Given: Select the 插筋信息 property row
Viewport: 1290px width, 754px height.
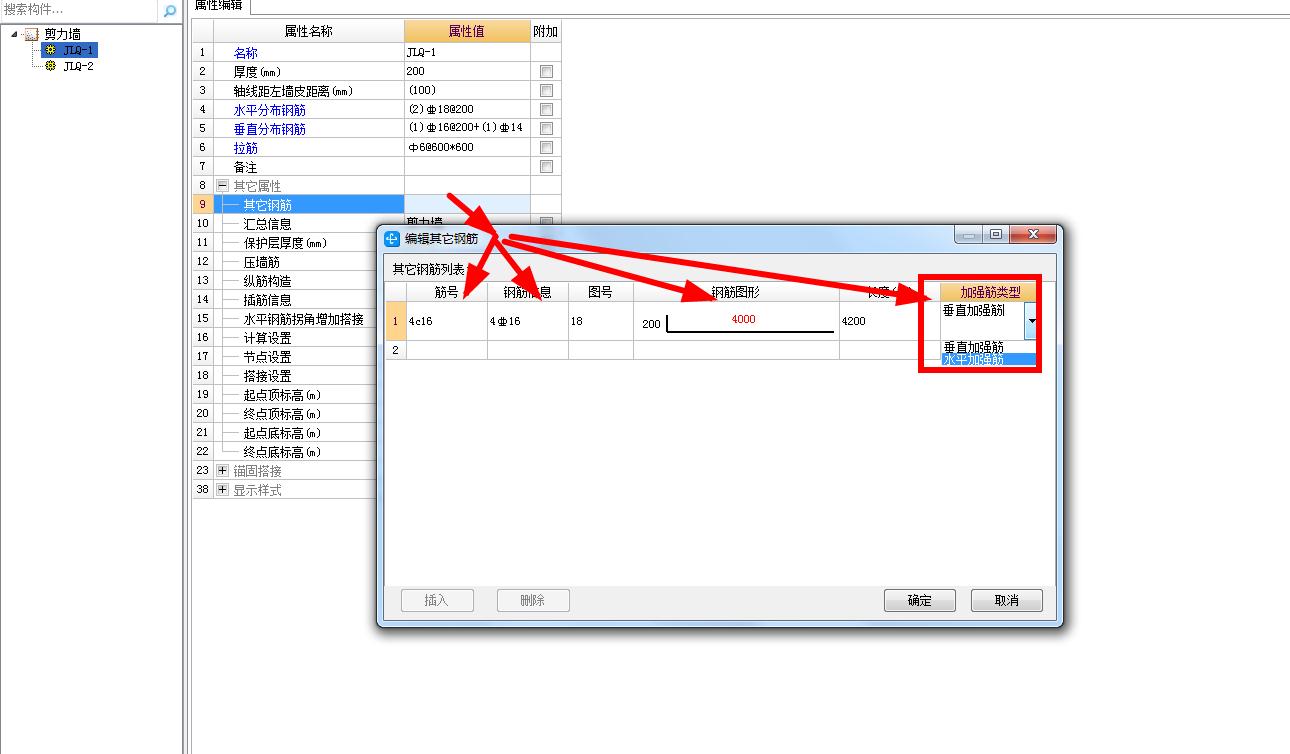Looking at the screenshot, I should tap(295, 299).
